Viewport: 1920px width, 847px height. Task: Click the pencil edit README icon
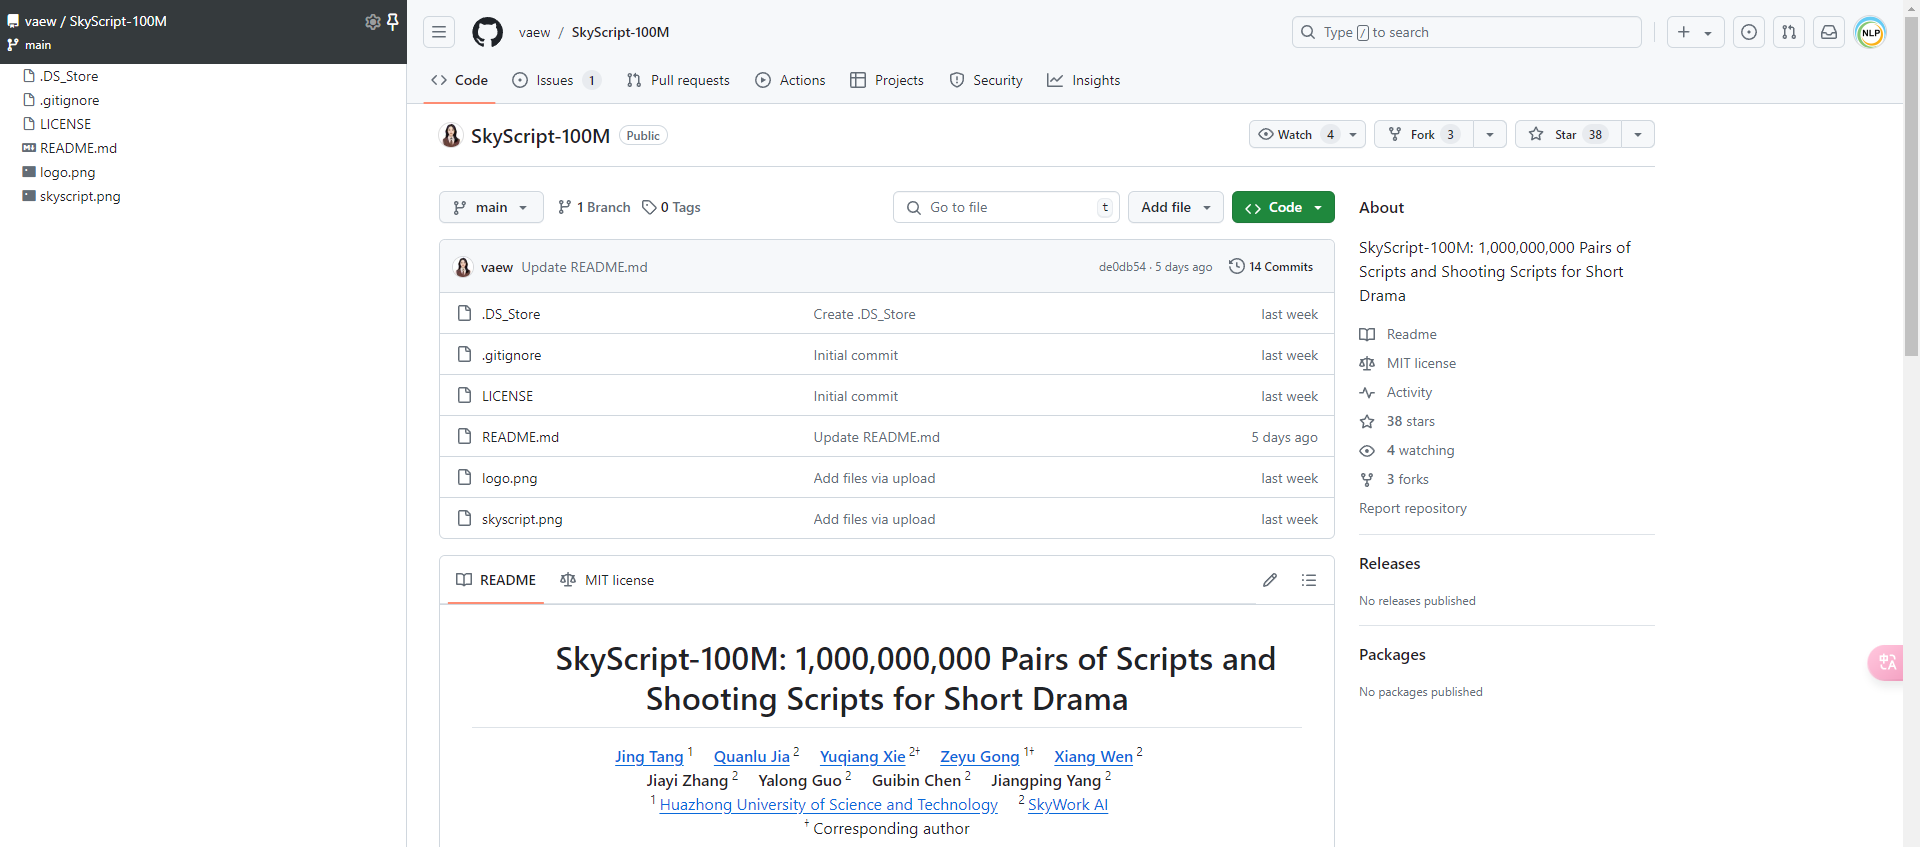pyautogui.click(x=1270, y=580)
